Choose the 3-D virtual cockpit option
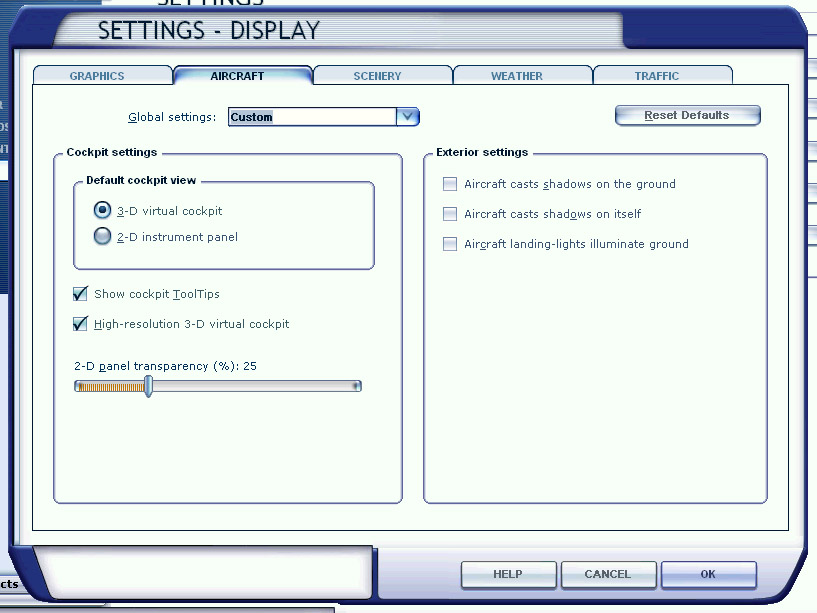817x613 pixels. [x=102, y=211]
